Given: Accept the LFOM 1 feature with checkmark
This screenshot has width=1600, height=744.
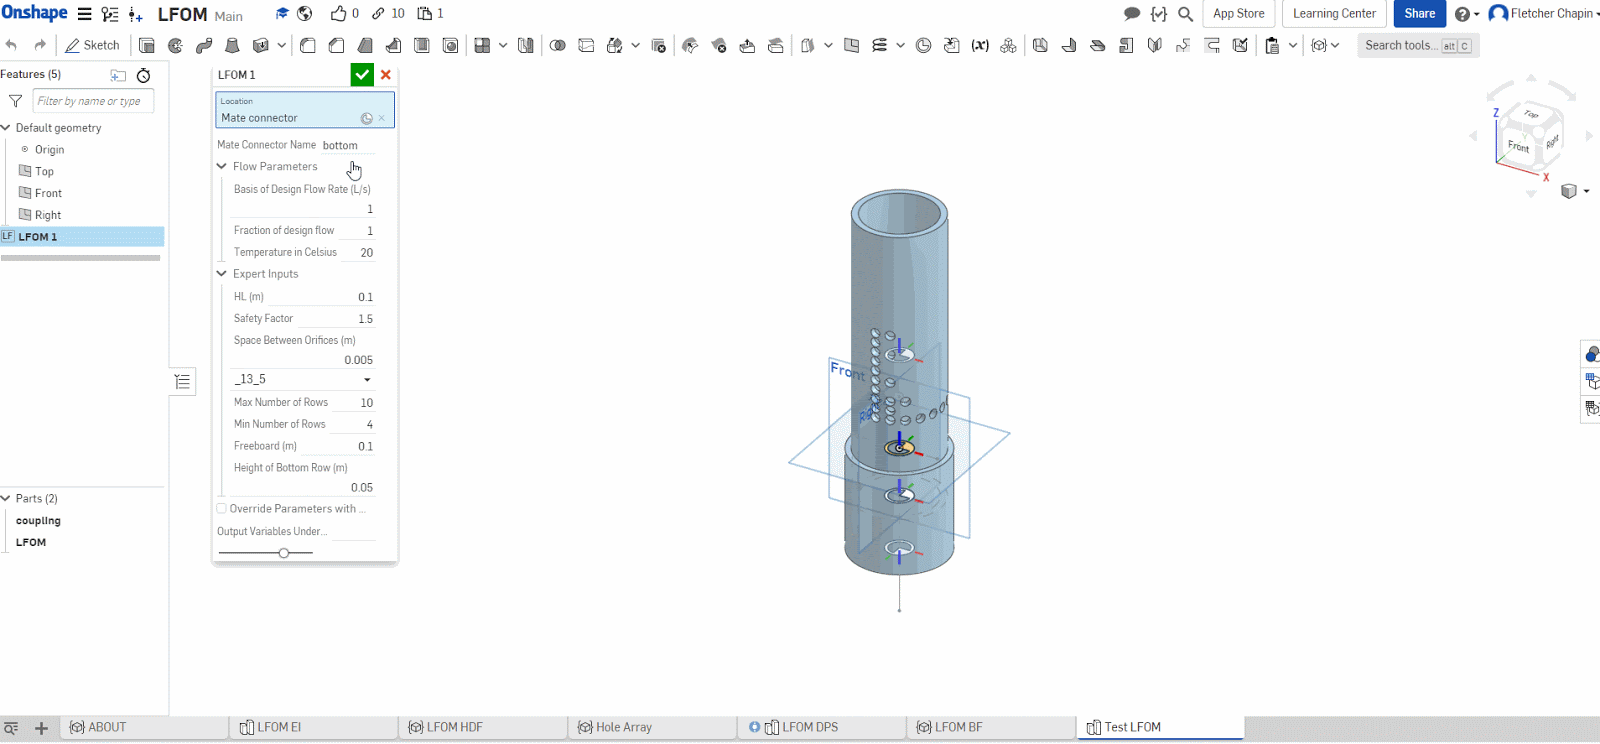Looking at the screenshot, I should tap(362, 75).
